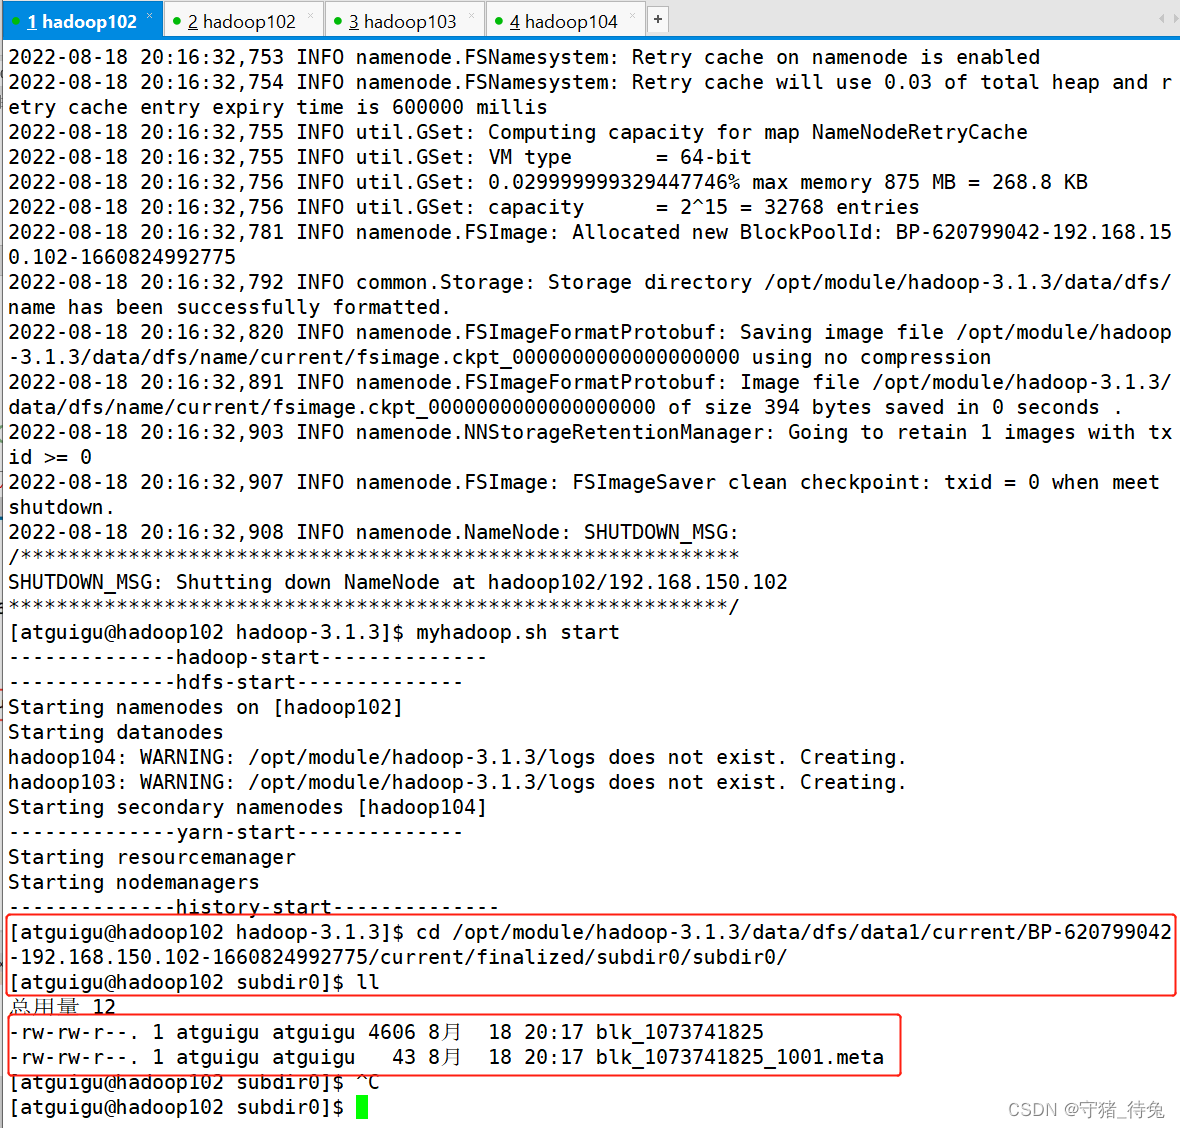Click the green status dot on the hadoop104 tab

coord(498,19)
